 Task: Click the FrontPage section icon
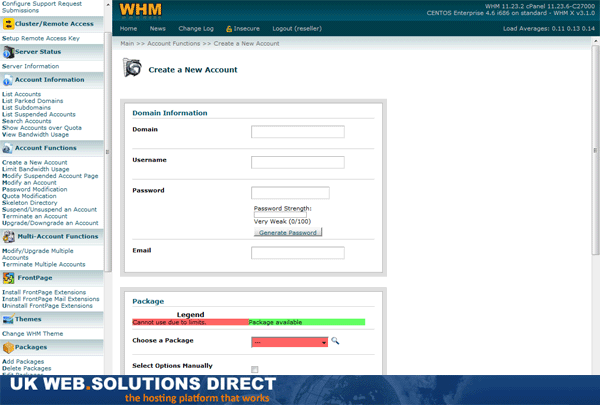point(8,278)
